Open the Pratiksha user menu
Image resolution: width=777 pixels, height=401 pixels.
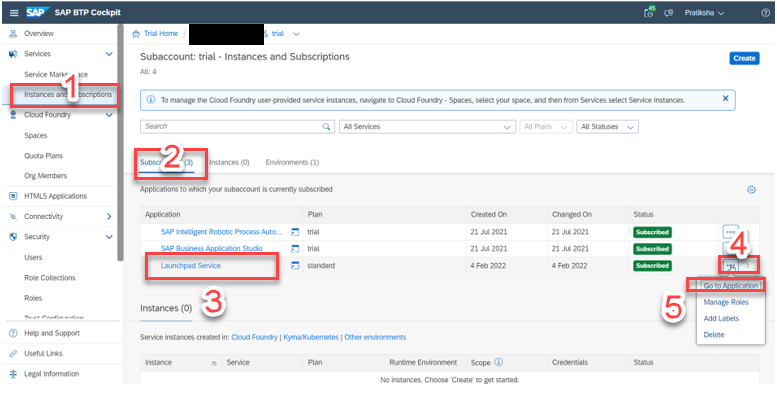(x=705, y=13)
